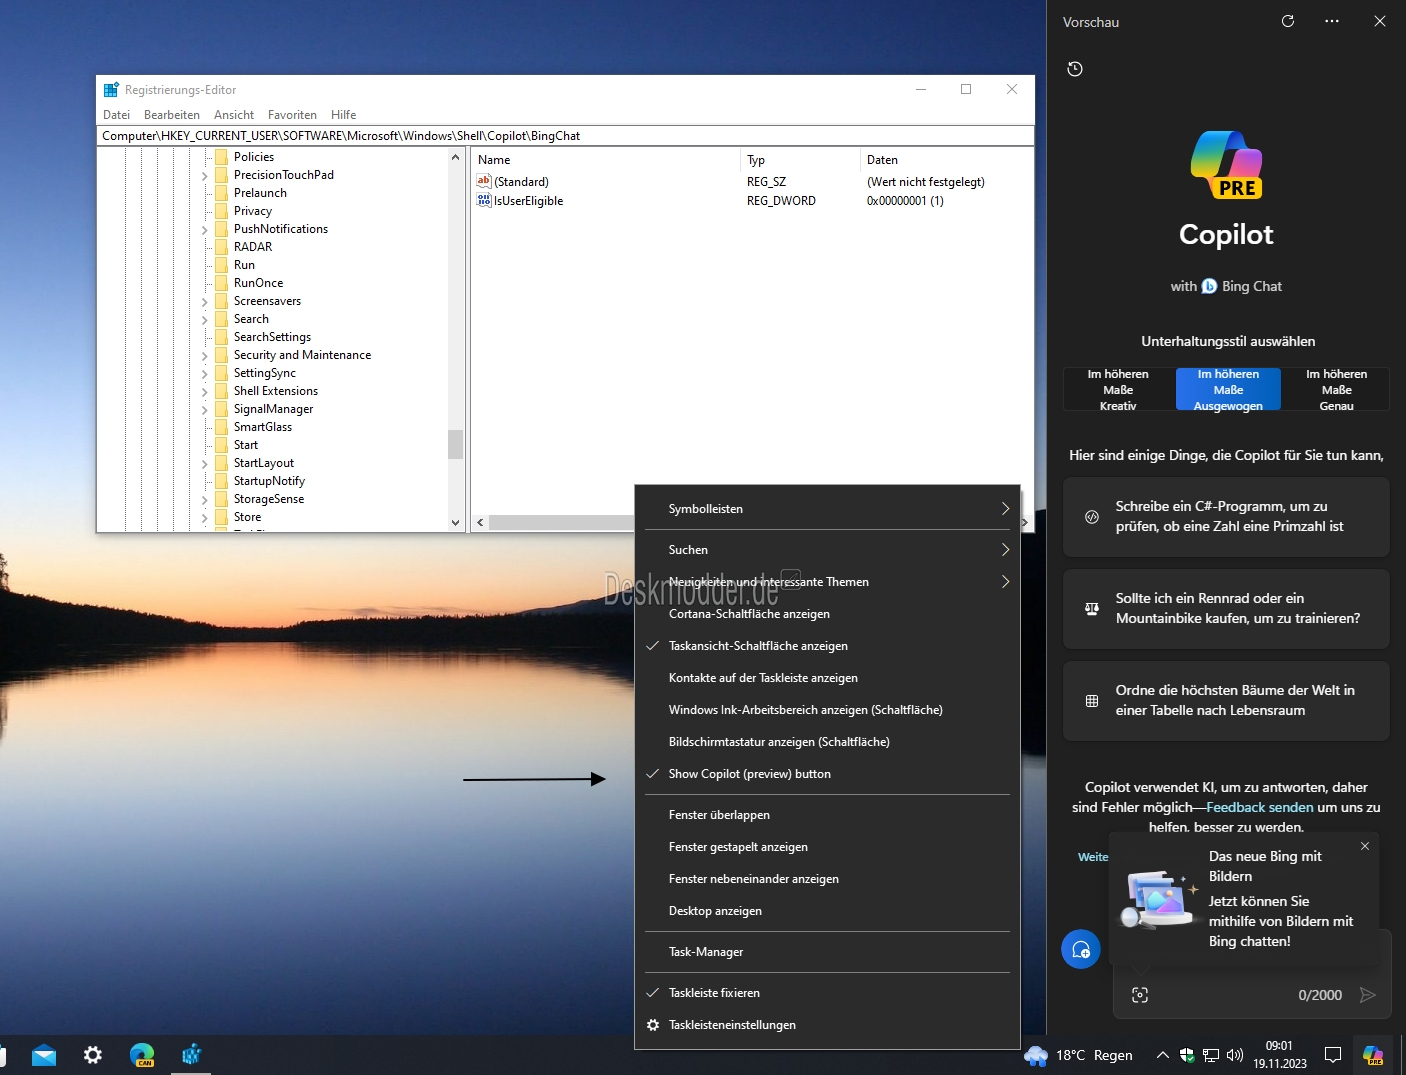Viewport: 1406px width, 1075px height.
Task: Expand the PushNotifications tree node
Action: coord(205,229)
